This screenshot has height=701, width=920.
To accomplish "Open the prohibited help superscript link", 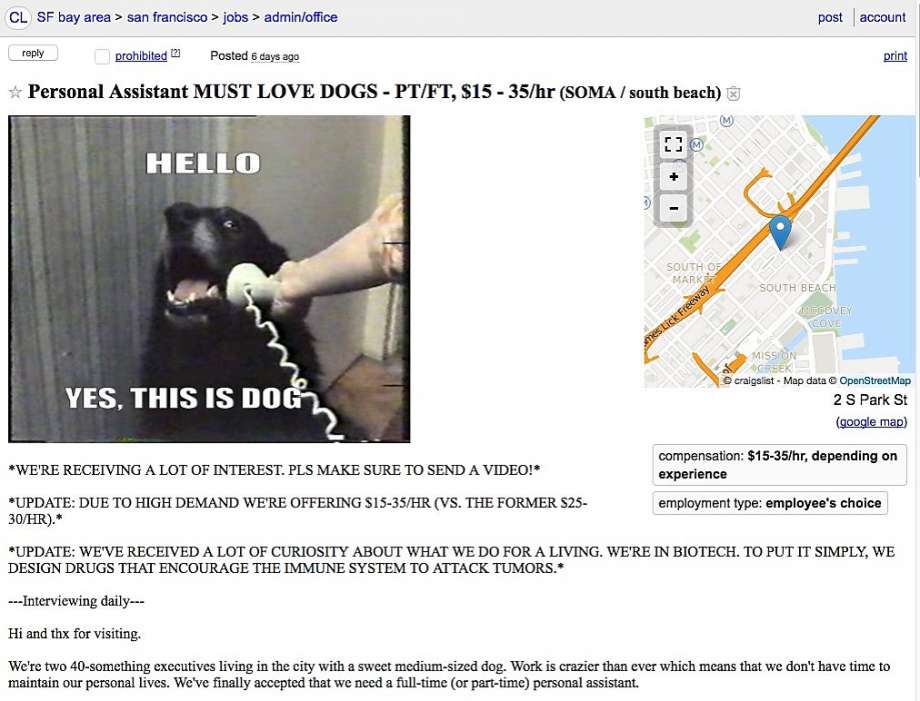I will pyautogui.click(x=175, y=53).
